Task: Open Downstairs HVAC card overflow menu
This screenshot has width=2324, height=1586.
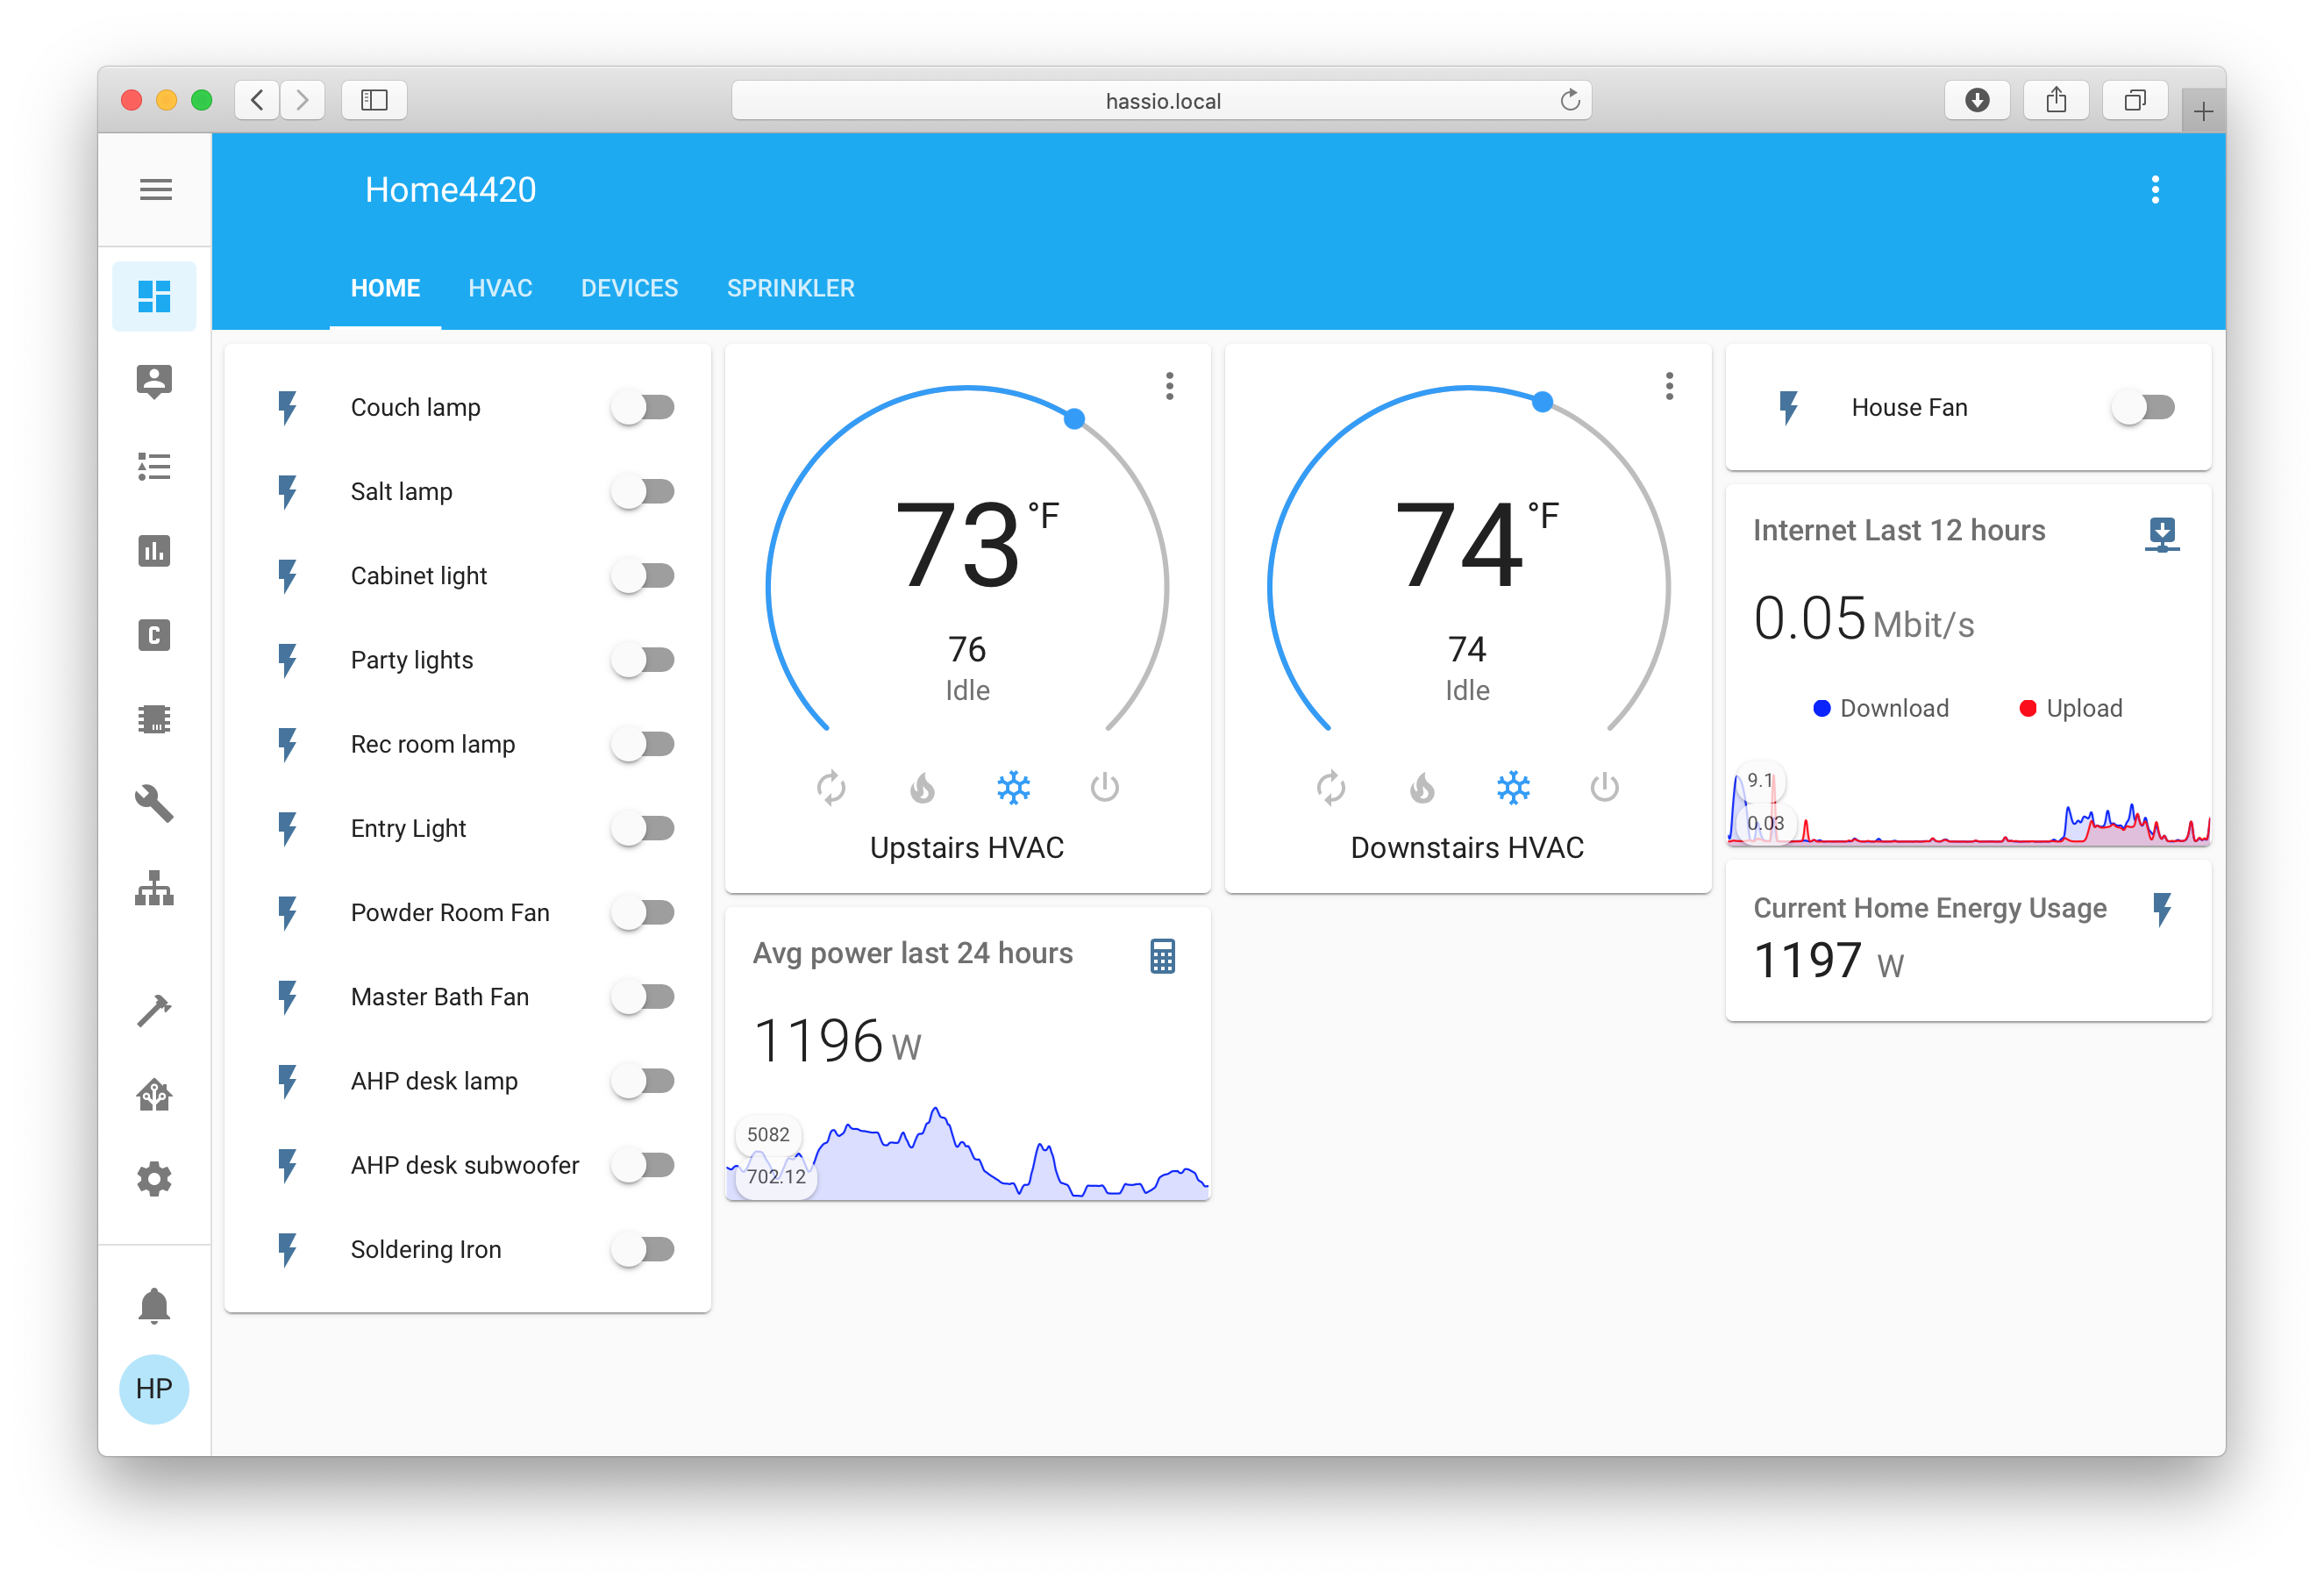Action: click(1669, 386)
